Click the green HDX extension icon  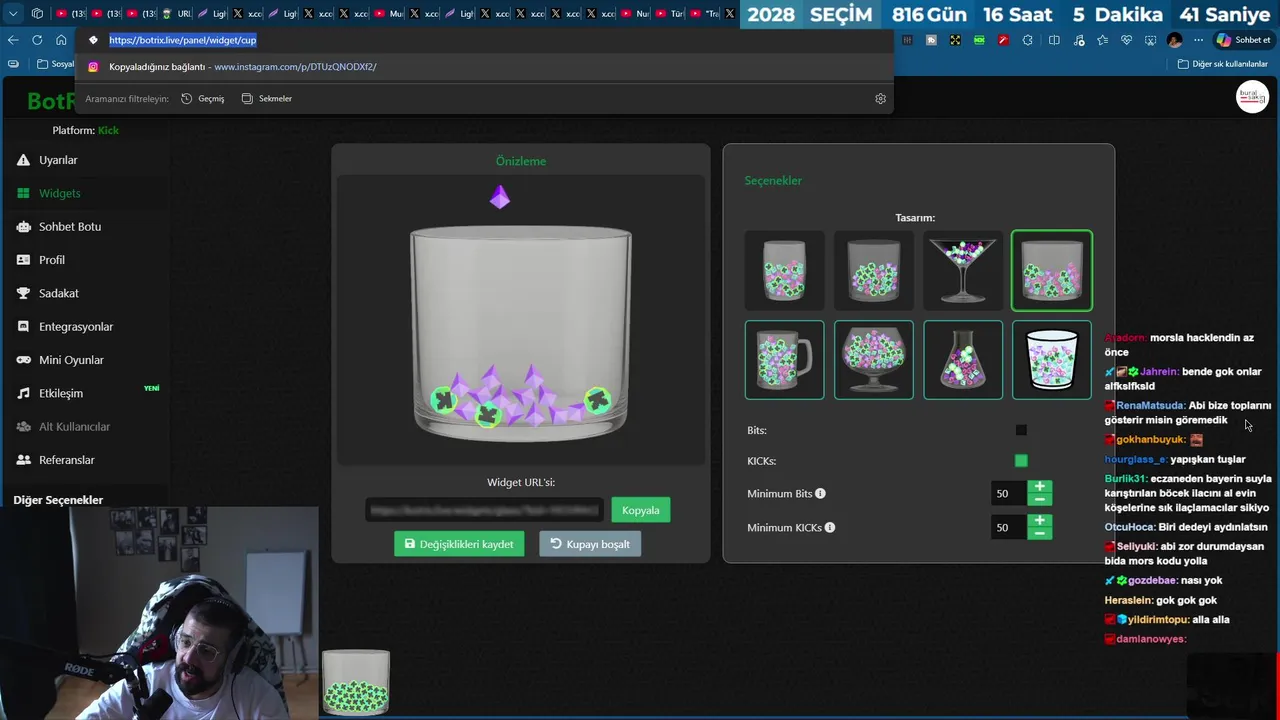pos(979,40)
